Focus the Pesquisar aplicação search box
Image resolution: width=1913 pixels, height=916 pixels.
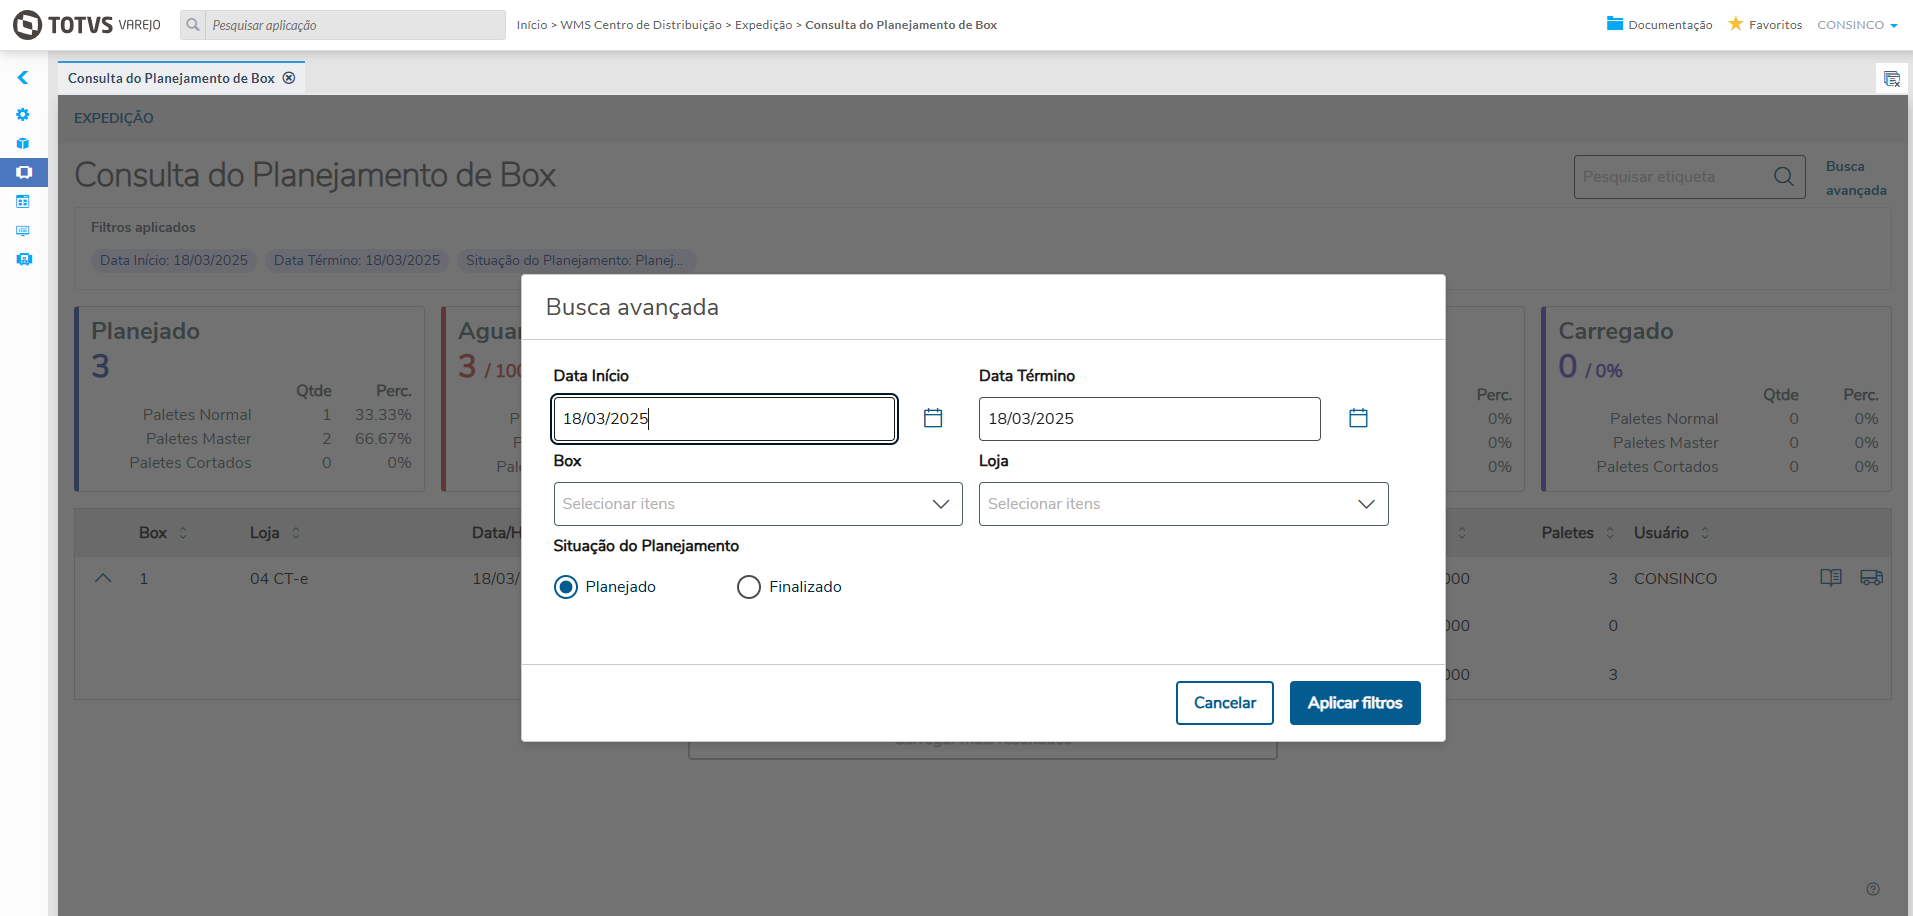point(355,25)
